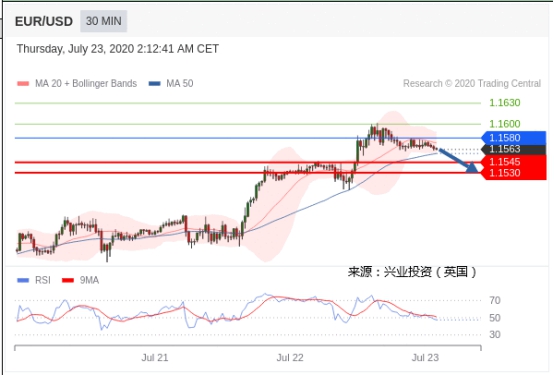Click the red 1.1530 support price tag
This screenshot has width=554, height=376.
[514, 173]
